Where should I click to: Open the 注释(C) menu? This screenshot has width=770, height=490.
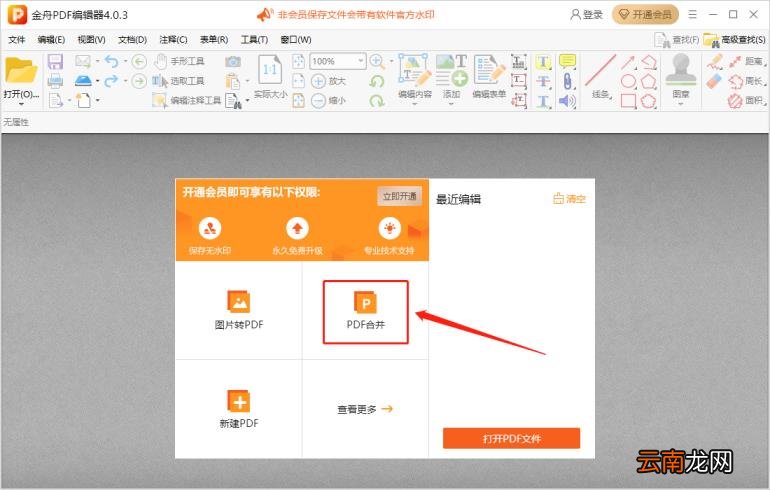tap(173, 40)
